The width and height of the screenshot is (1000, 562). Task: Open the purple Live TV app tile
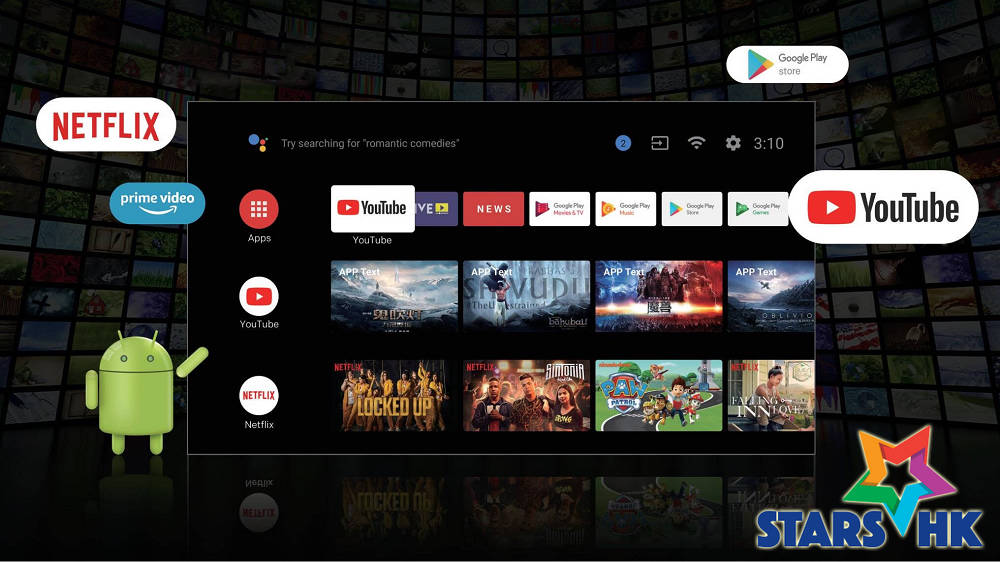436,209
